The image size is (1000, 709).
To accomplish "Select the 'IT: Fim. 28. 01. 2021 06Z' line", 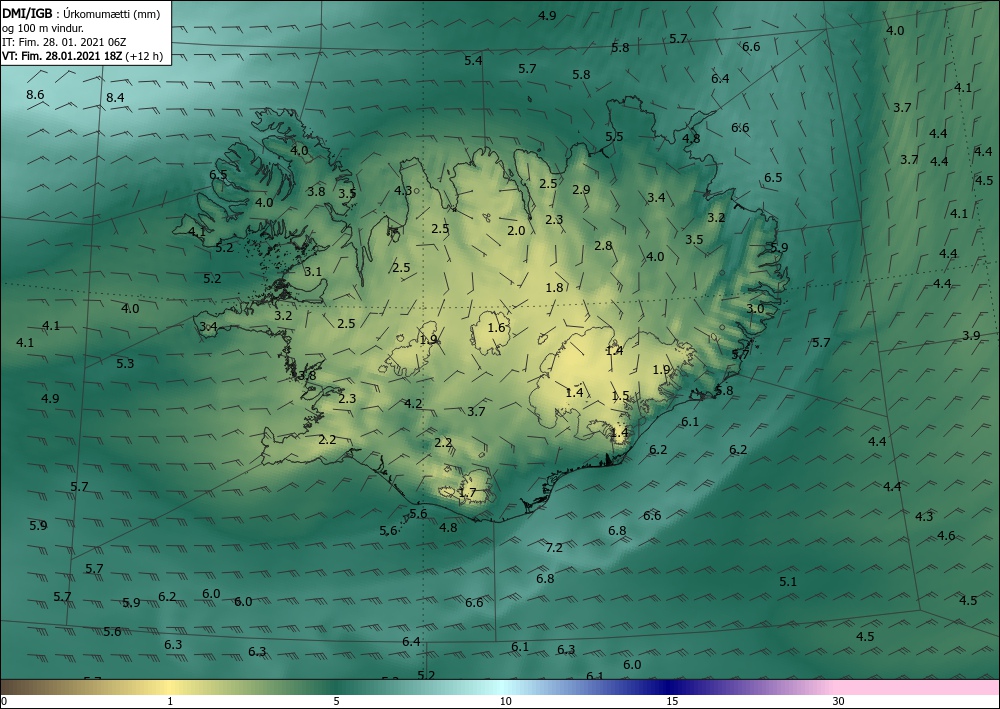I will click(x=64, y=42).
